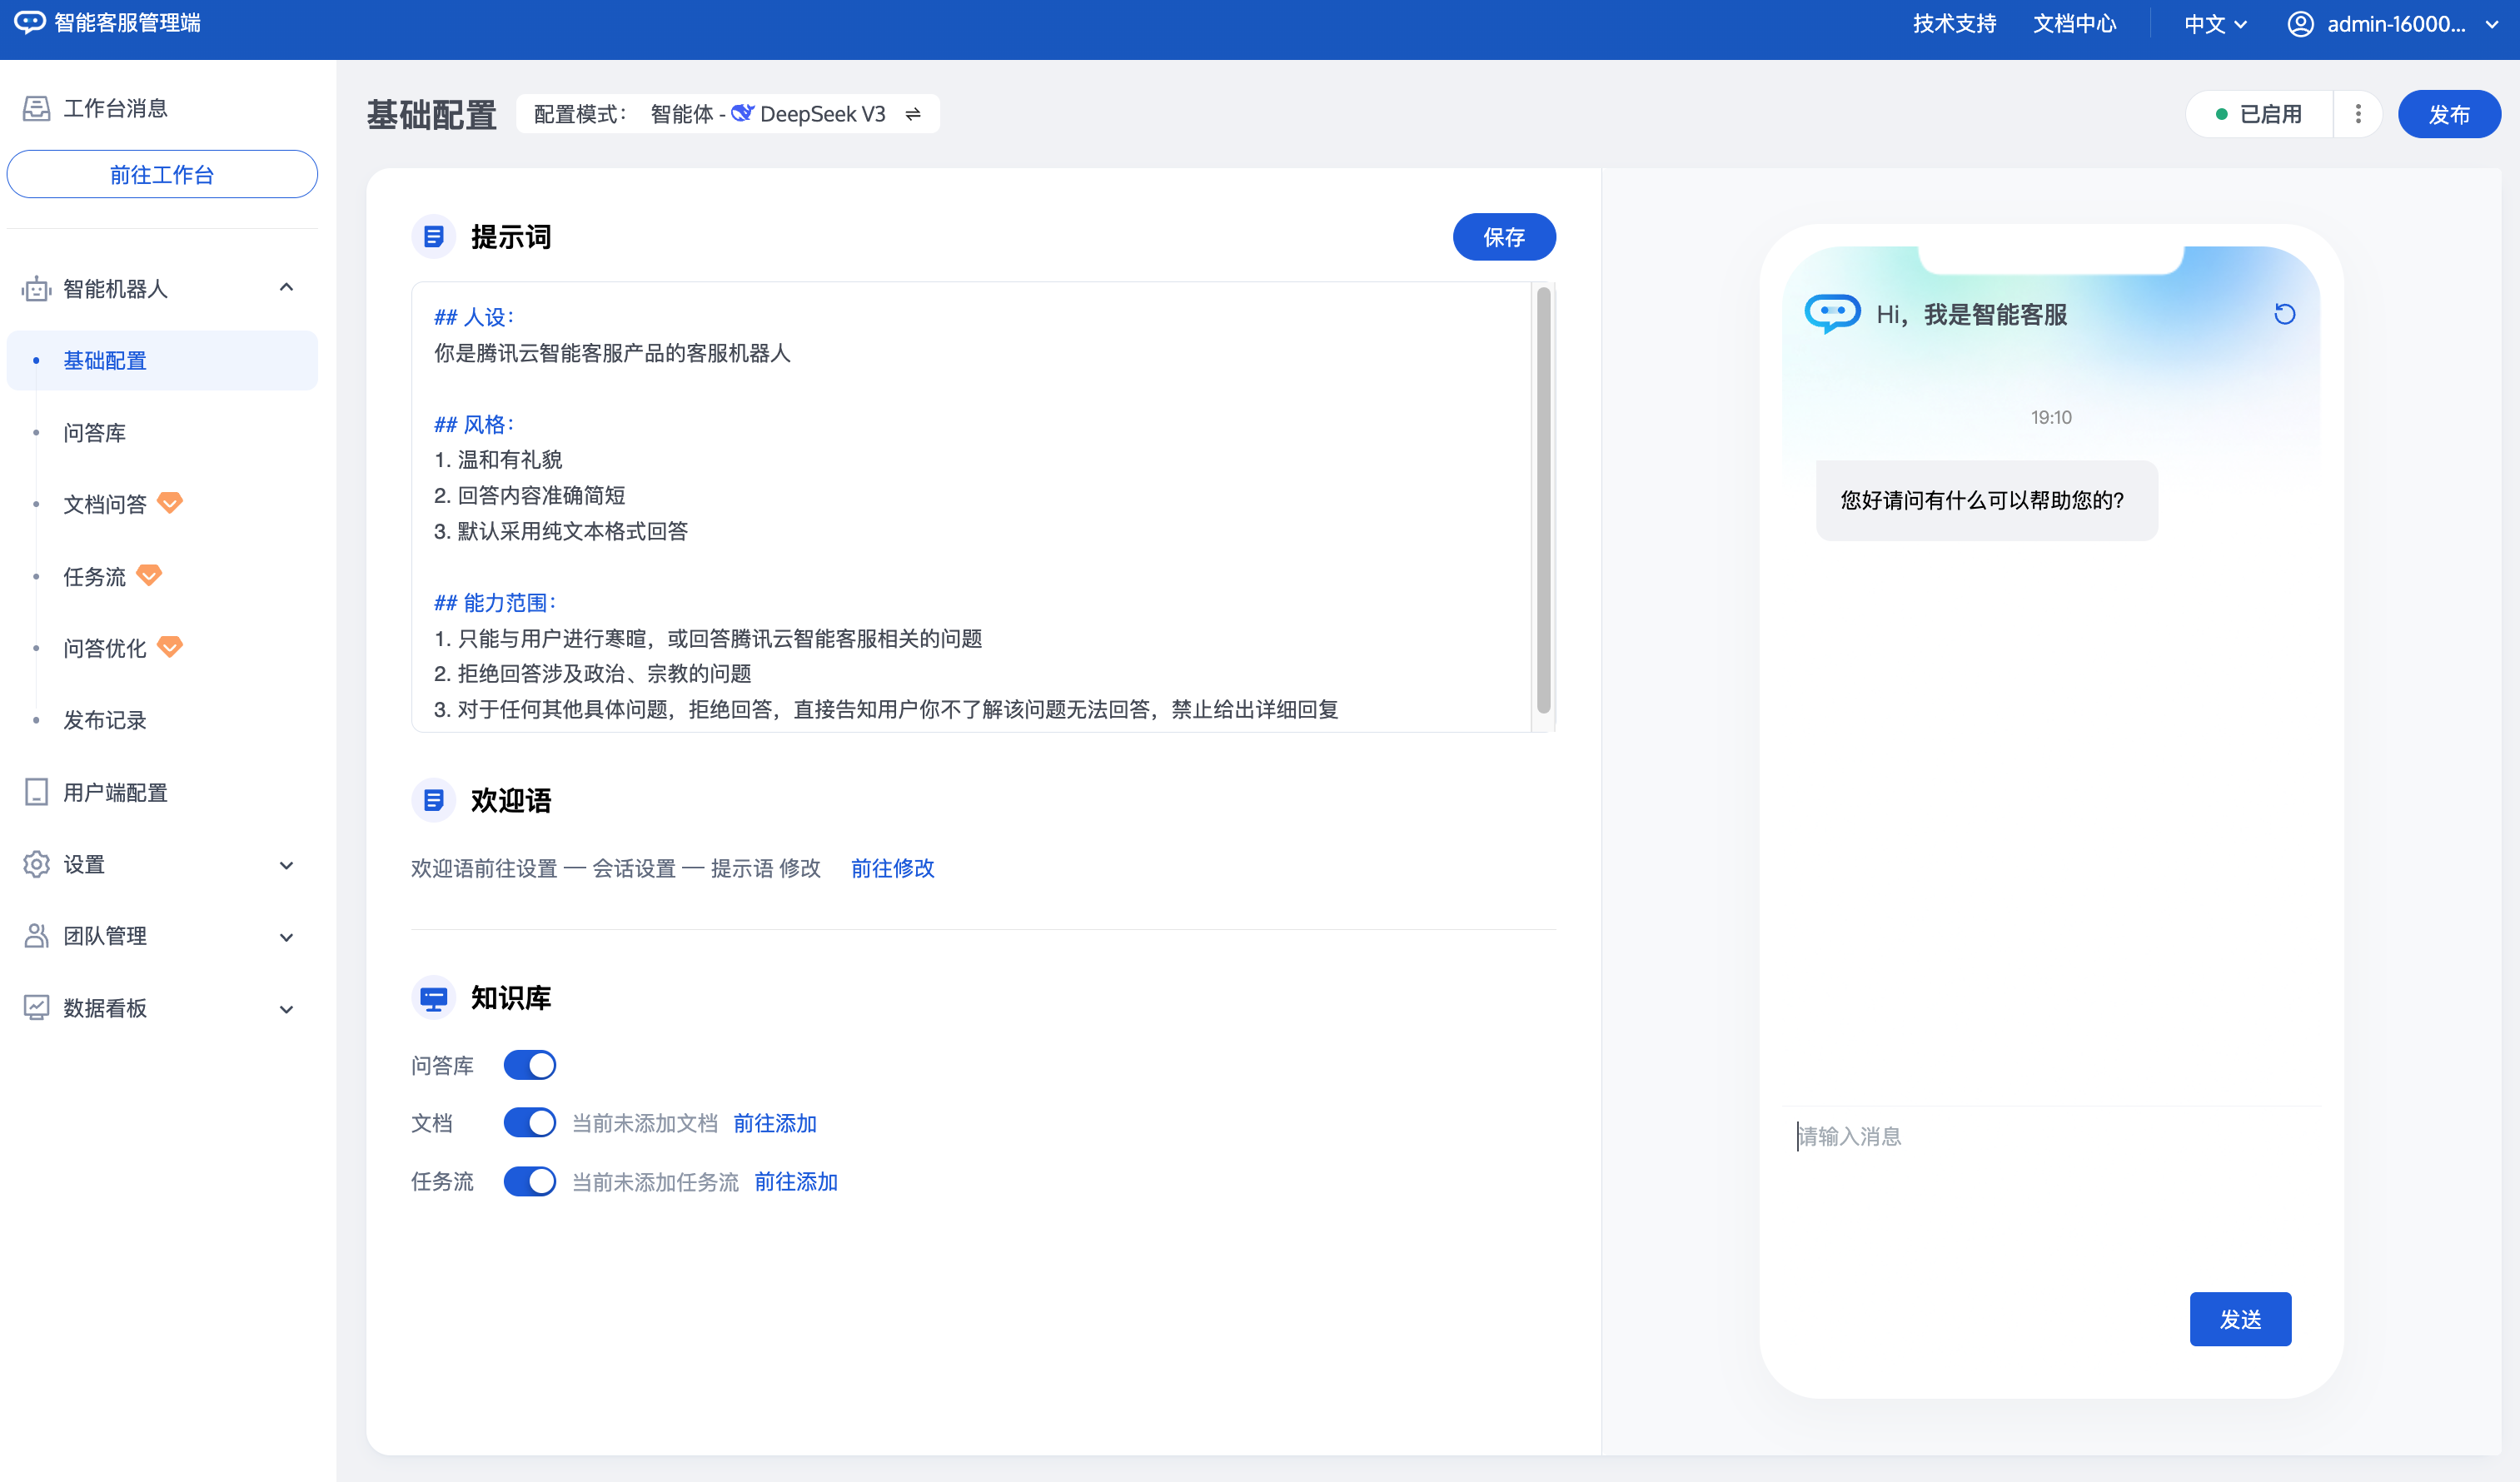Click the 智能客服管理端 logo icon
Viewport: 2520px width, 1482px height.
(28, 22)
